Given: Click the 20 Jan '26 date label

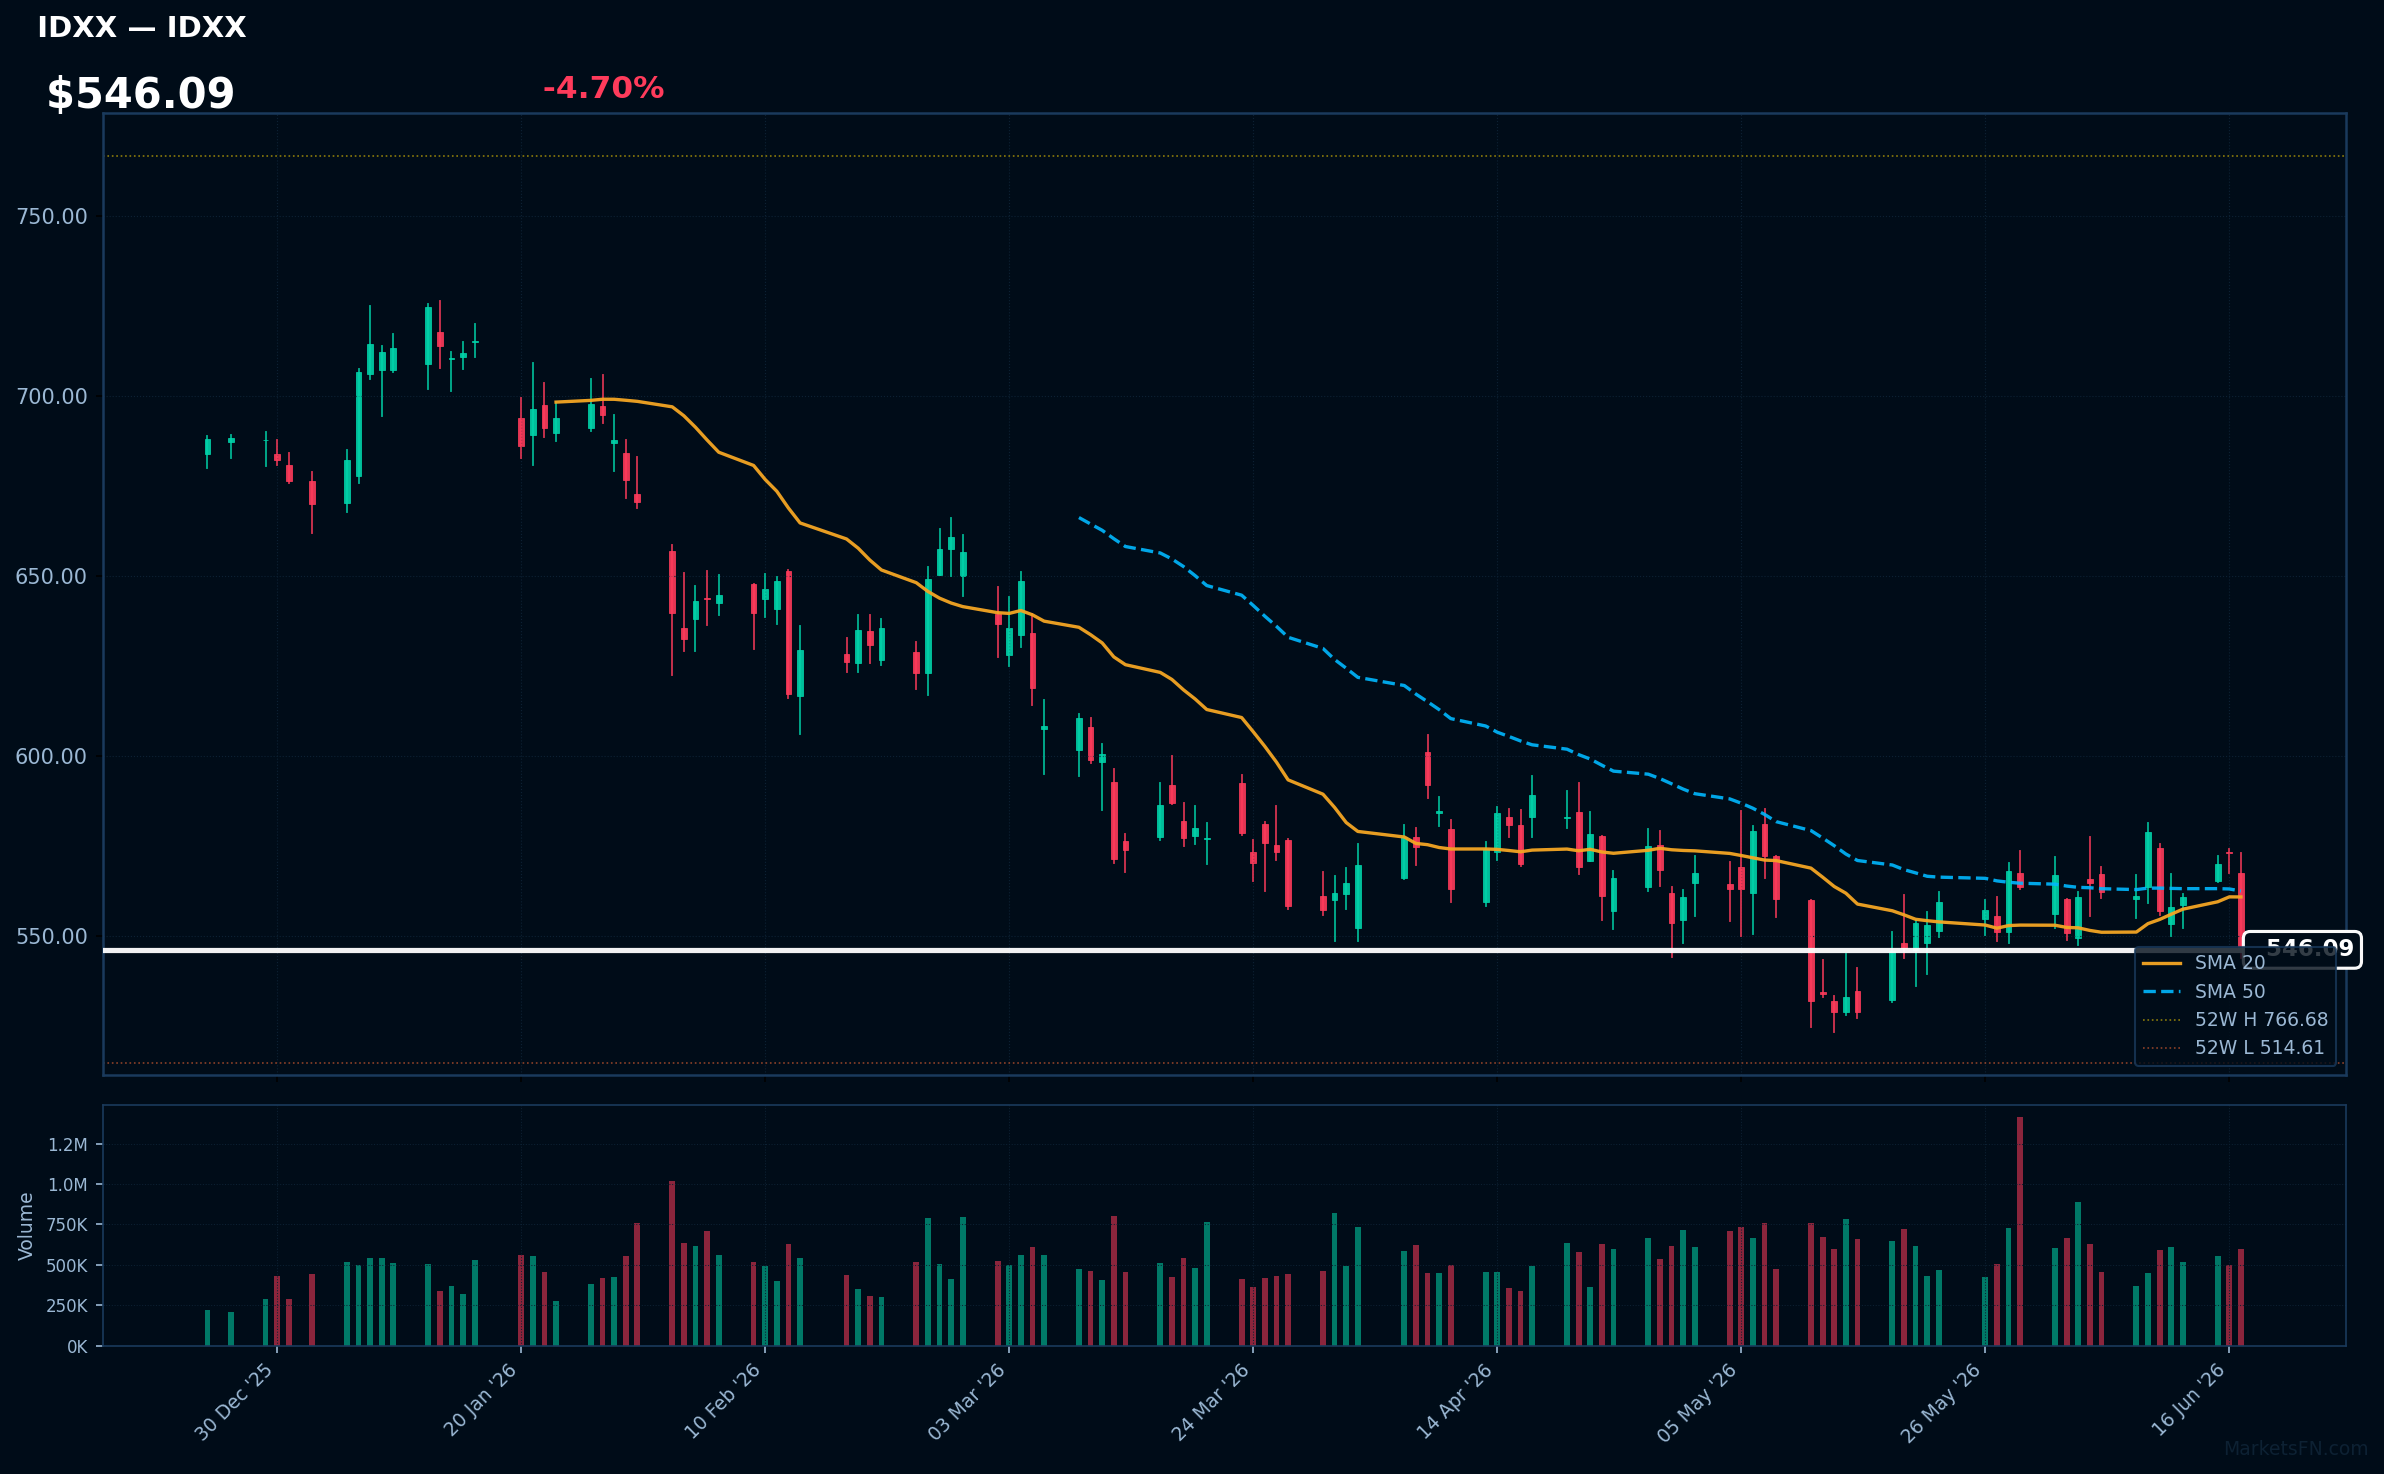Looking at the screenshot, I should (x=479, y=1400).
